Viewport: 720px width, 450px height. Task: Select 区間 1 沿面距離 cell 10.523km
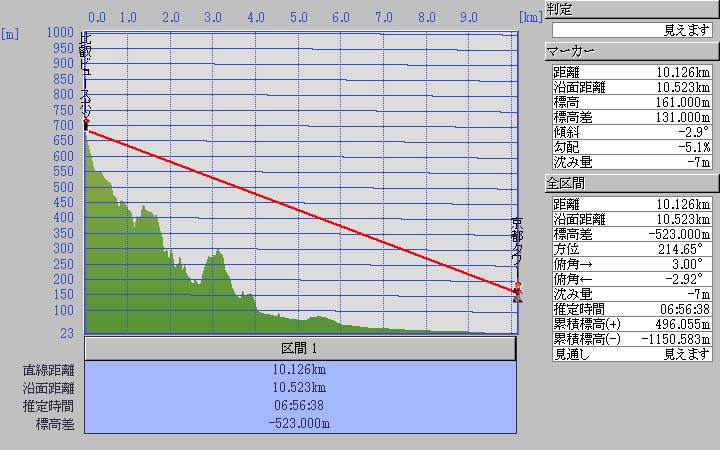[x=299, y=388]
